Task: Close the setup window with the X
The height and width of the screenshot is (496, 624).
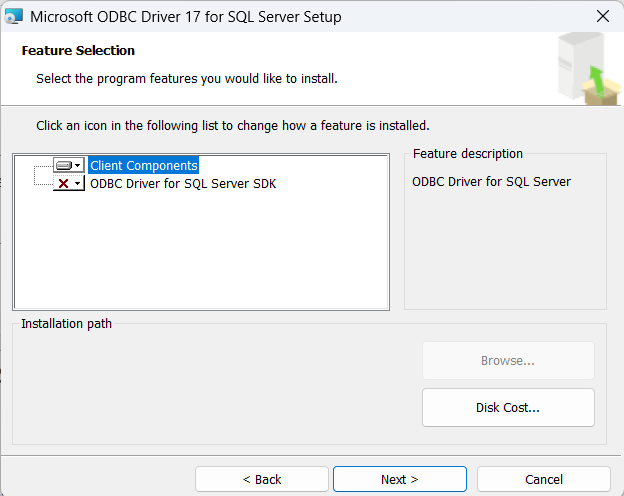Action: [x=603, y=16]
